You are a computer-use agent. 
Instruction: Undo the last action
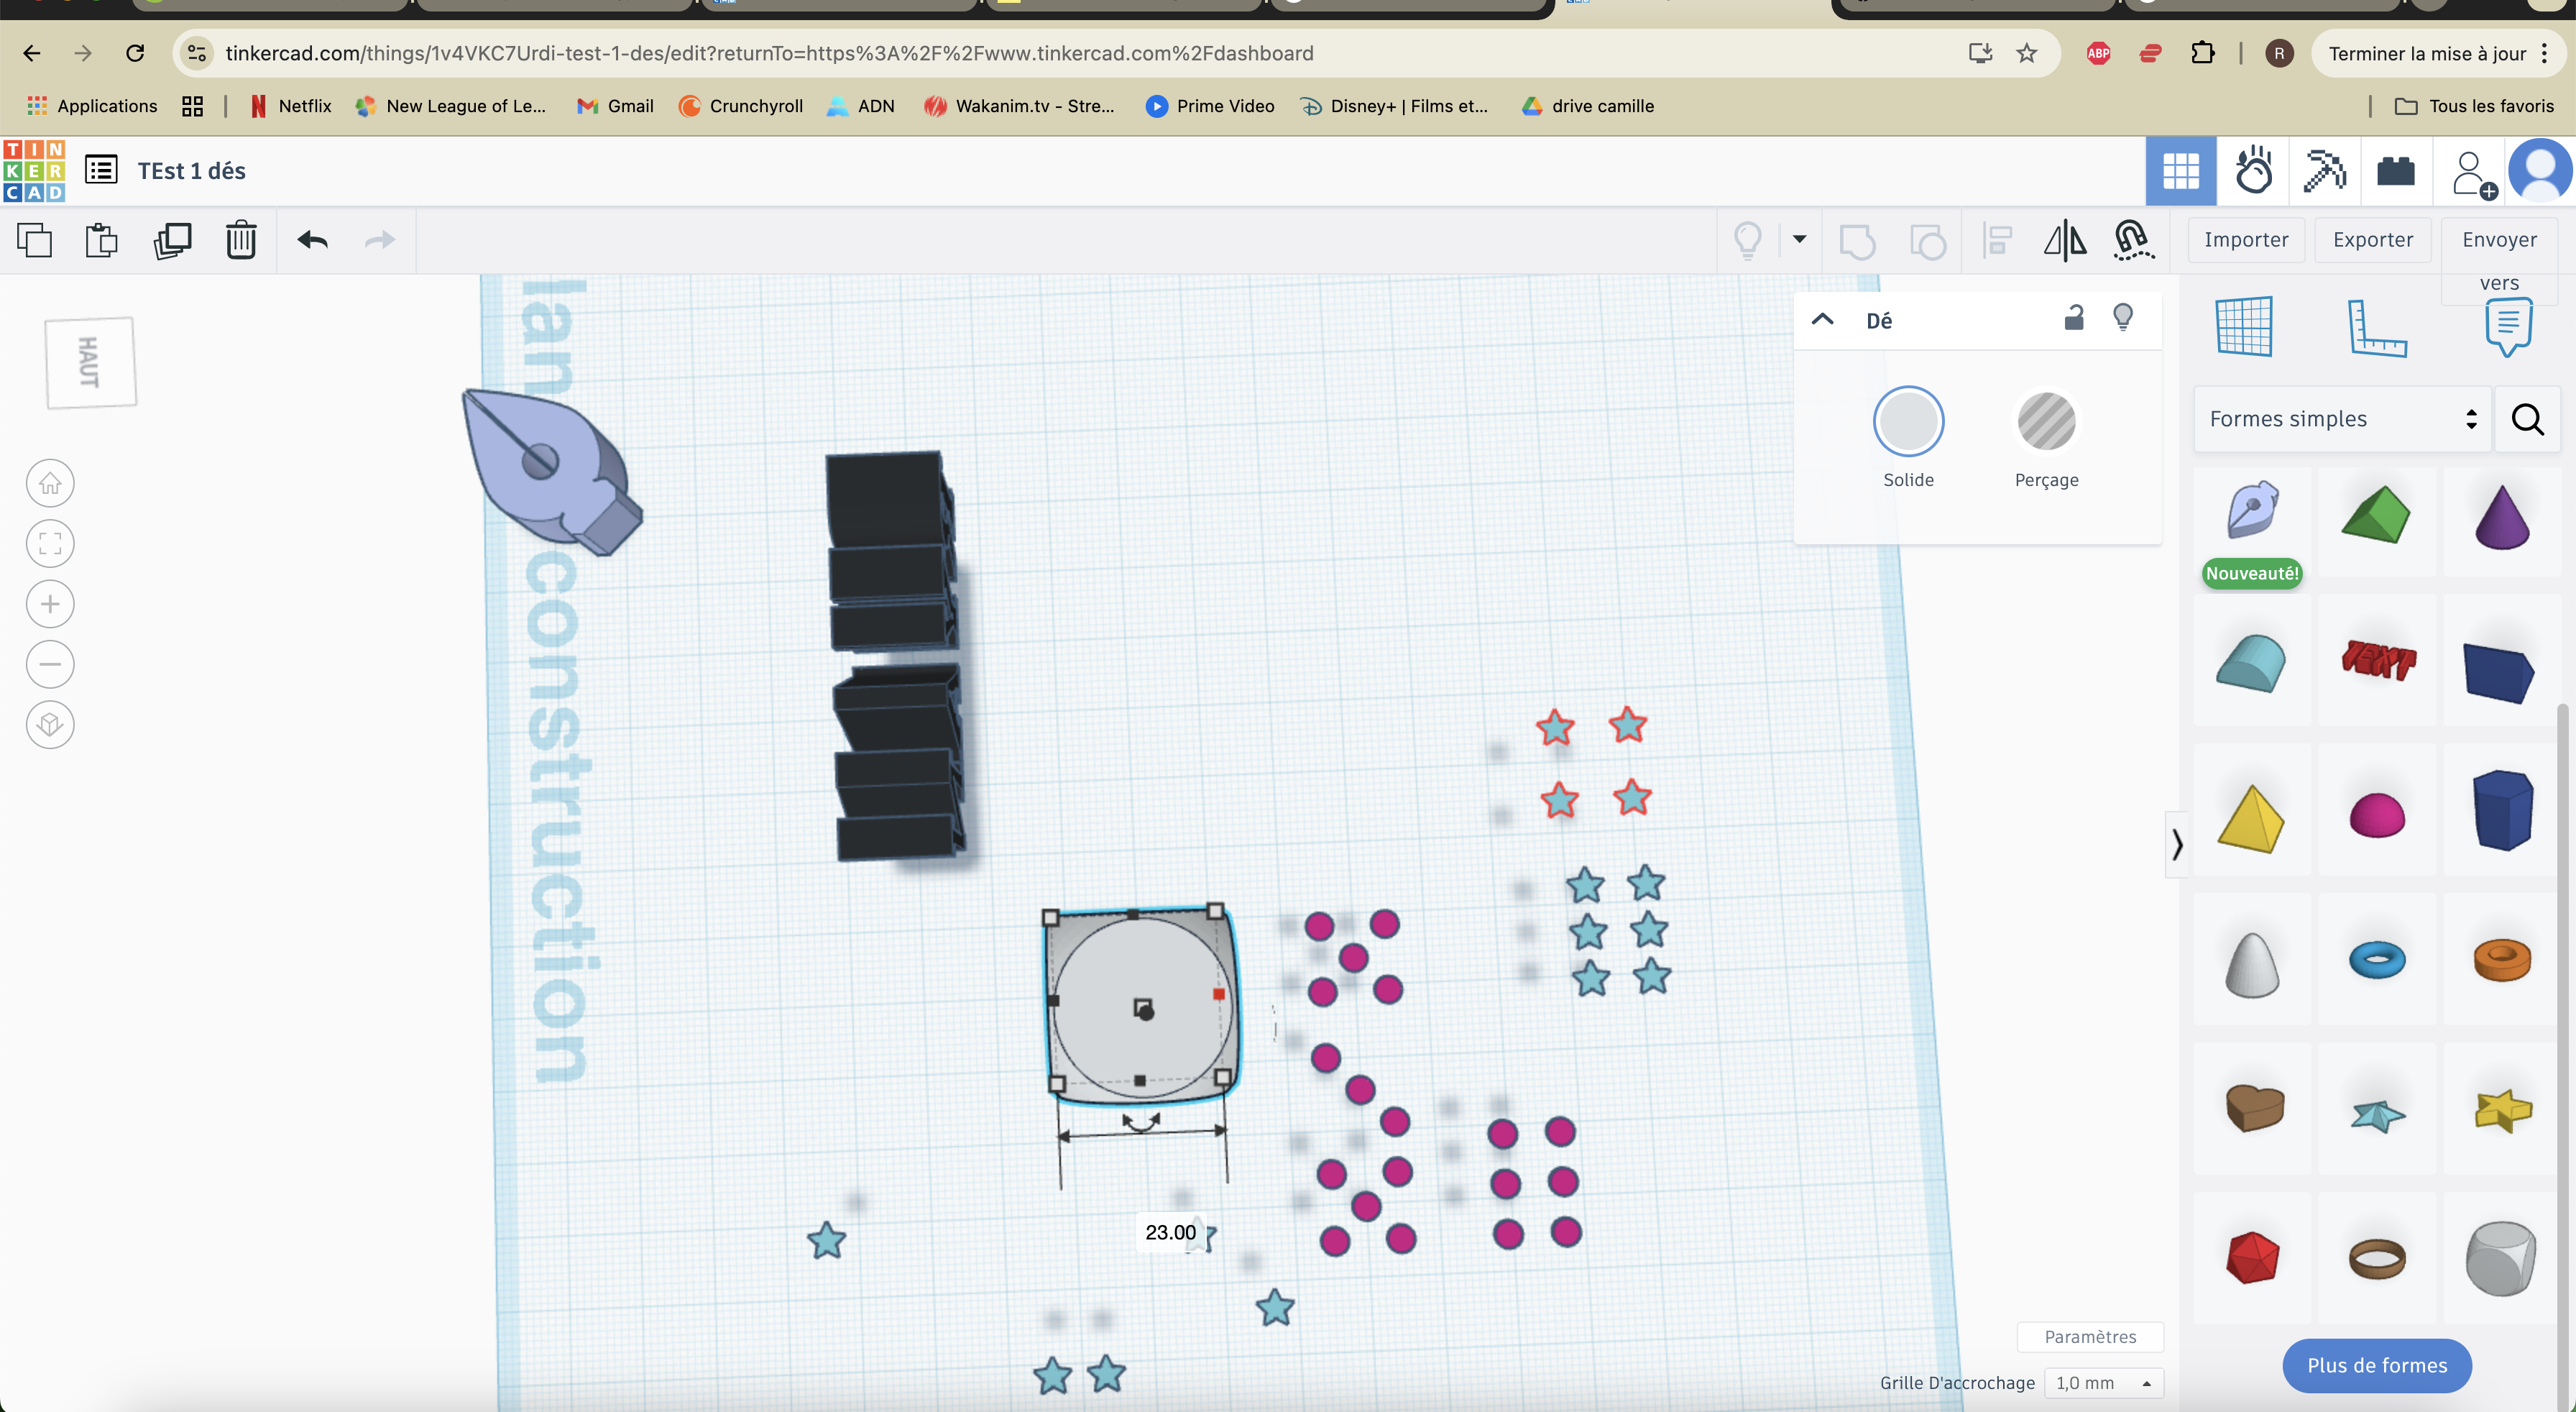coord(313,240)
